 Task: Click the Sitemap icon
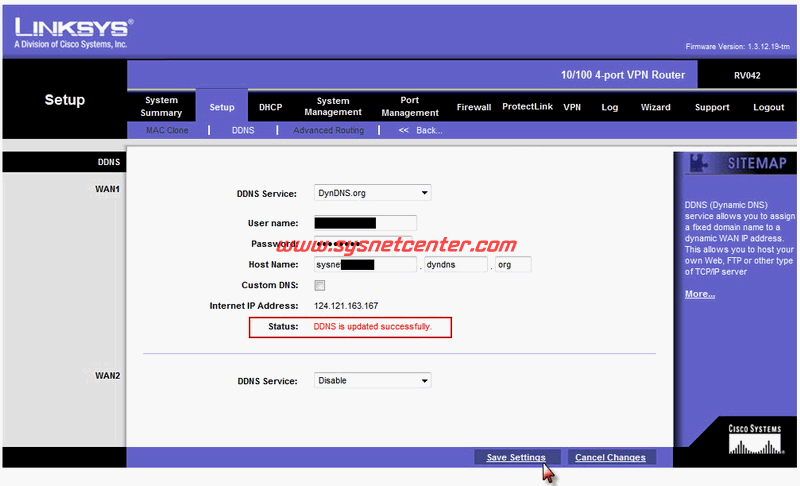pos(698,163)
